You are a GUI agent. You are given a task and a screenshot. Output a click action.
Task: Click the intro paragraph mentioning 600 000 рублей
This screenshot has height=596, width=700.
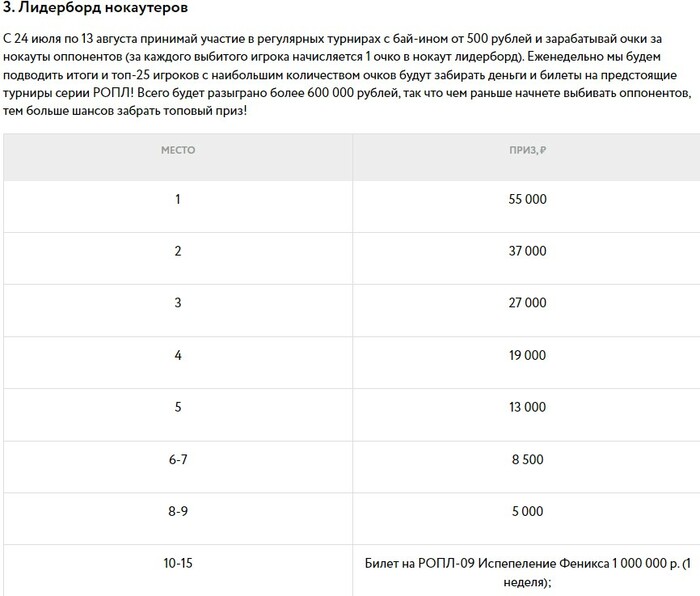click(347, 75)
